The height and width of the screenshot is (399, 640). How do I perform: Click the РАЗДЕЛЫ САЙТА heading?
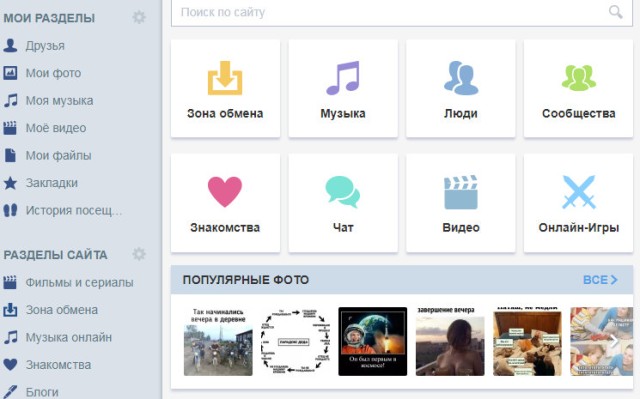[56, 255]
